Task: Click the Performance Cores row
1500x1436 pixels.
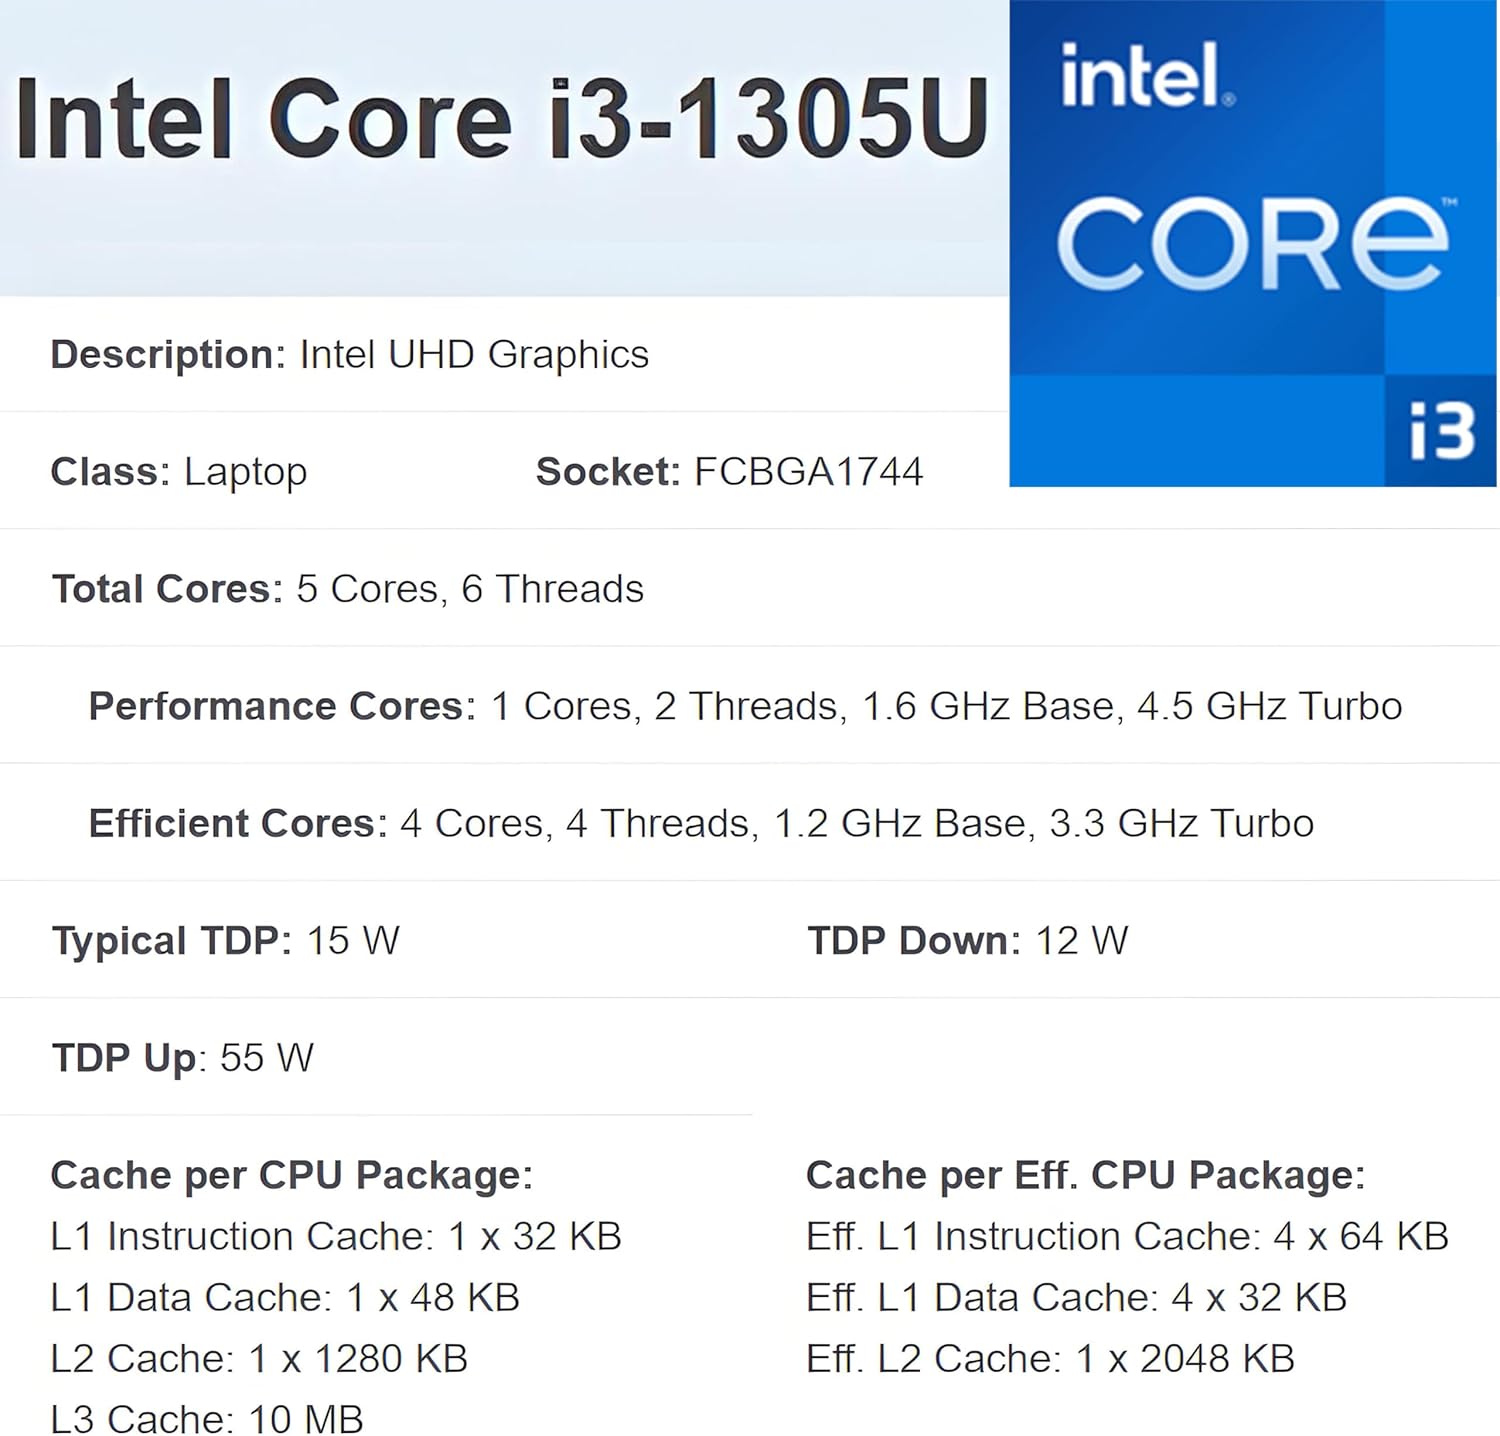Action: [x=745, y=706]
